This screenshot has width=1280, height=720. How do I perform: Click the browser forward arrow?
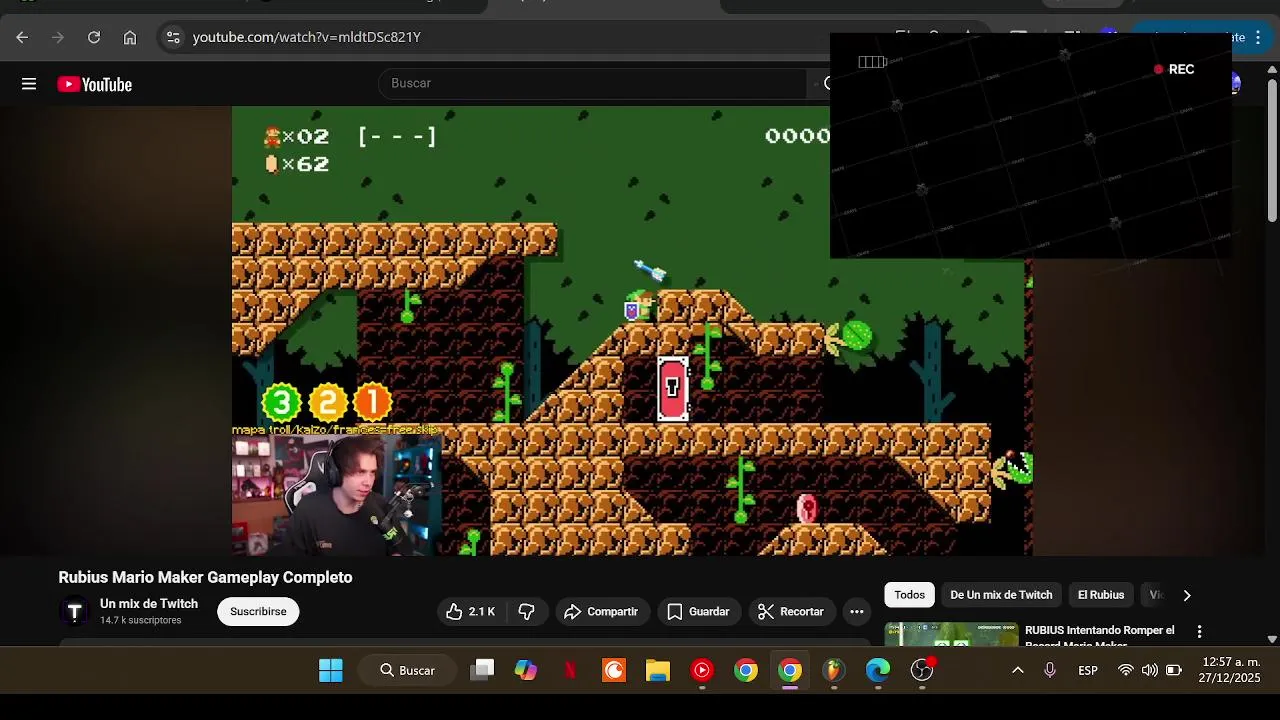(x=58, y=37)
